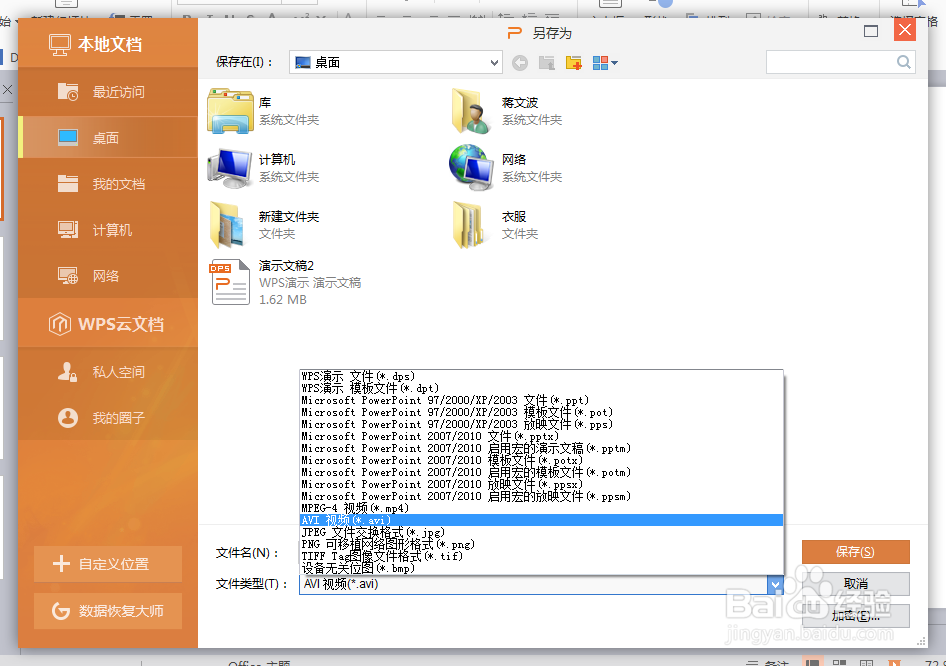Open 最近访问 recent locations
The image size is (946, 666).
[x=108, y=92]
